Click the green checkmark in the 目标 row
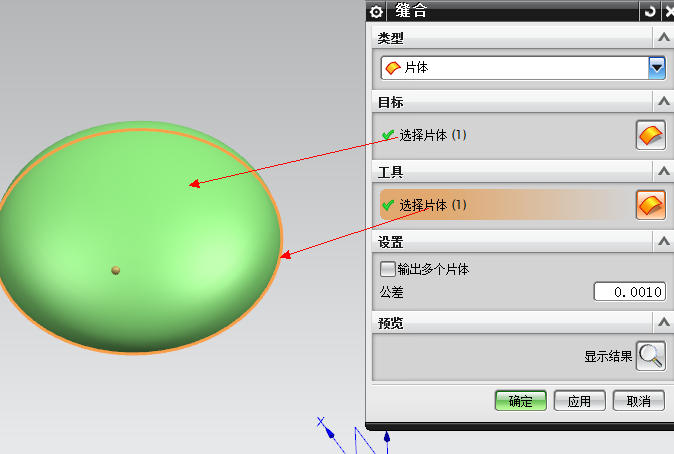674x454 pixels. click(x=388, y=135)
